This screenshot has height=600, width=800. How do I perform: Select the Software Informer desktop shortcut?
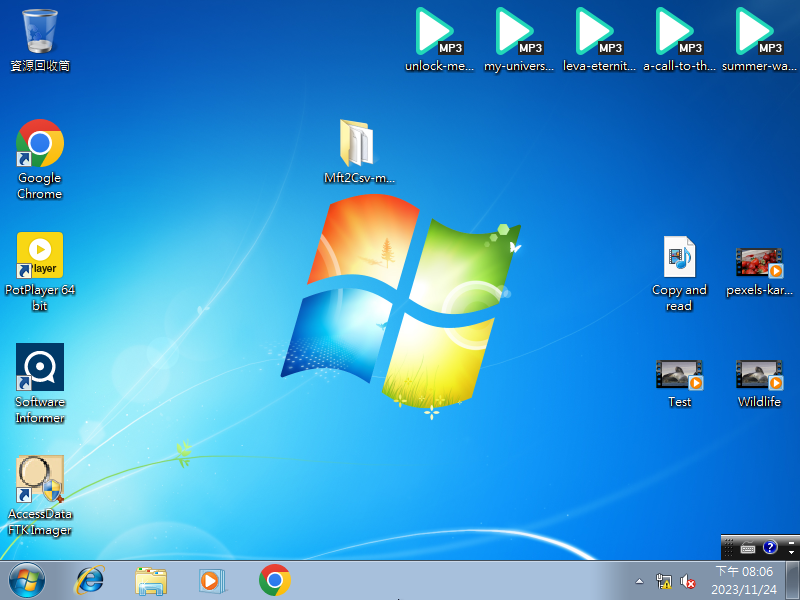click(40, 383)
